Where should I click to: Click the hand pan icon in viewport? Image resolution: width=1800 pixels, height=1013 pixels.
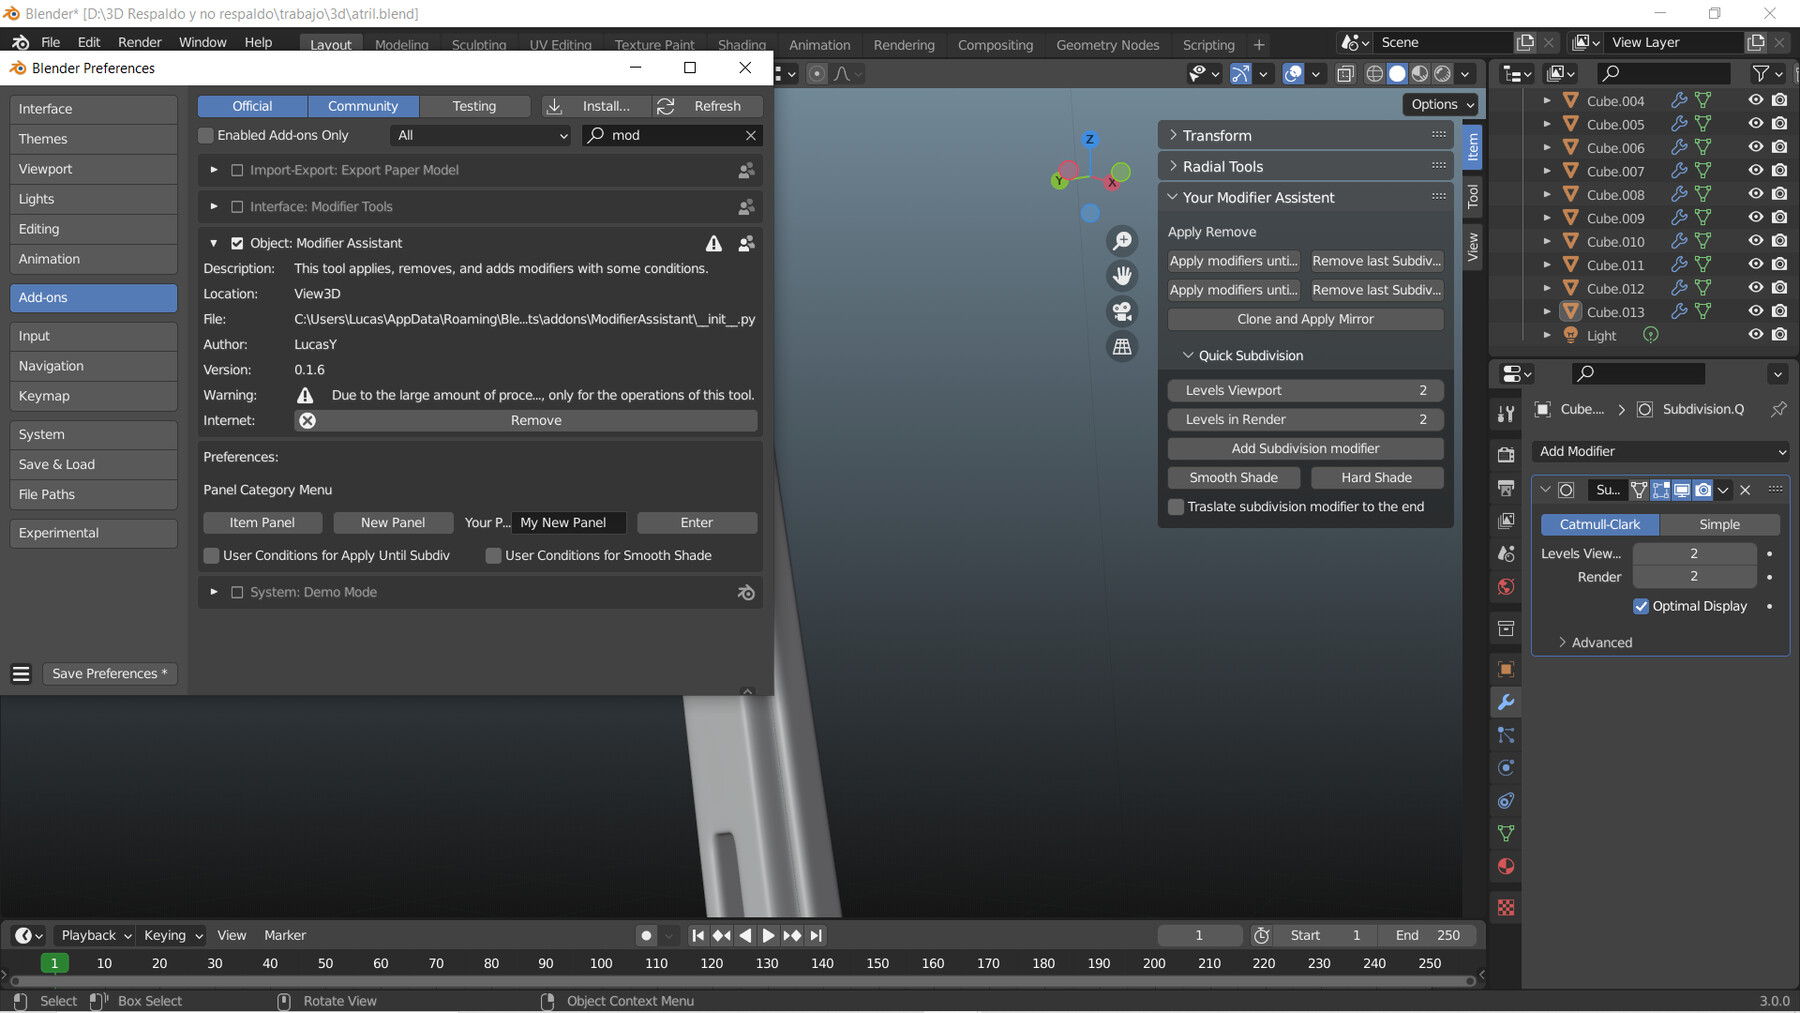pyautogui.click(x=1122, y=275)
